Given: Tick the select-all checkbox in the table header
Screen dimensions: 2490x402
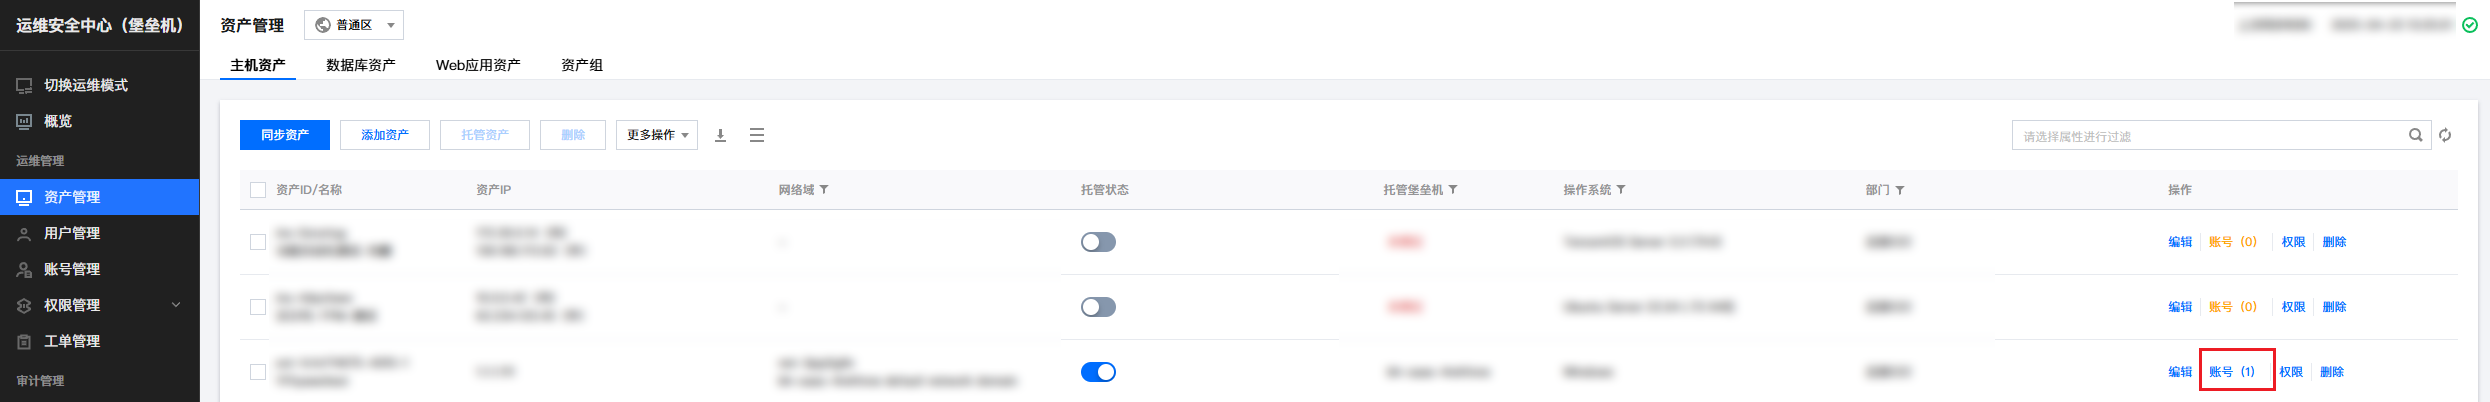Looking at the screenshot, I should [x=258, y=190].
